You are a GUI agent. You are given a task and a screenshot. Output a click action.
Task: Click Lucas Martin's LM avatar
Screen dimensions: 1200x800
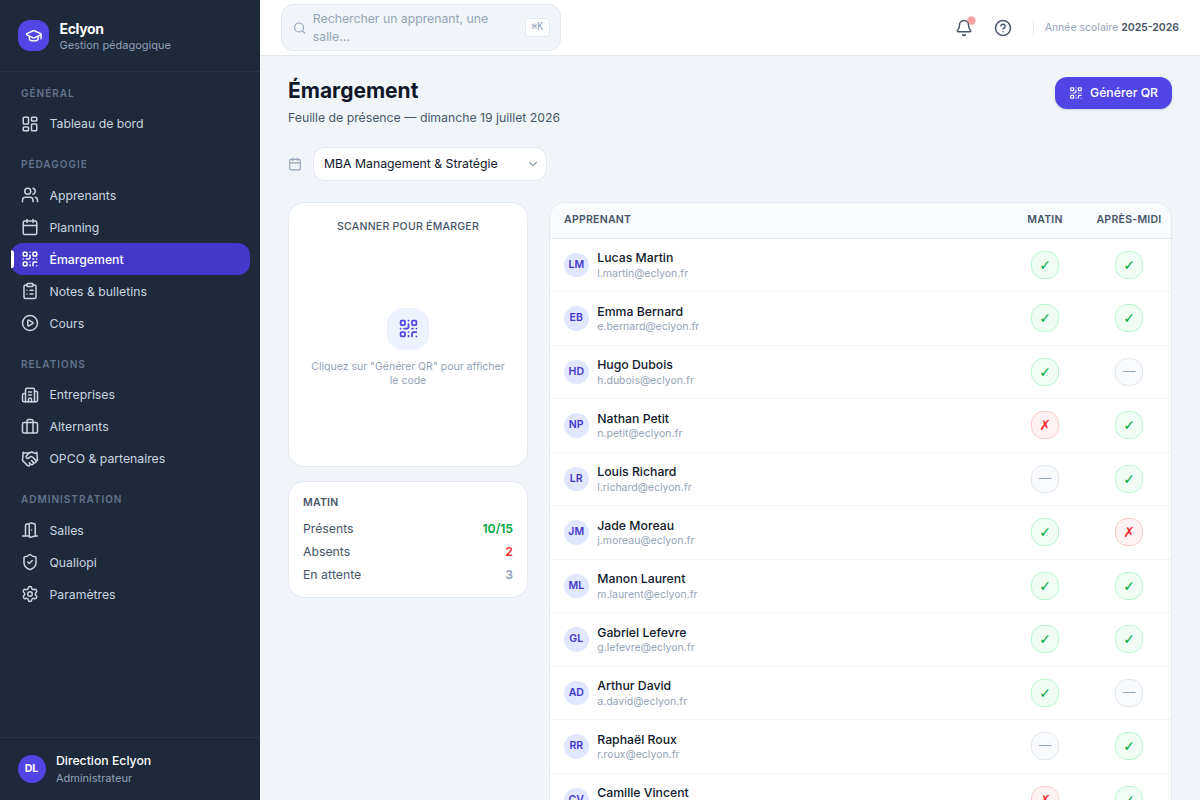pyautogui.click(x=576, y=265)
